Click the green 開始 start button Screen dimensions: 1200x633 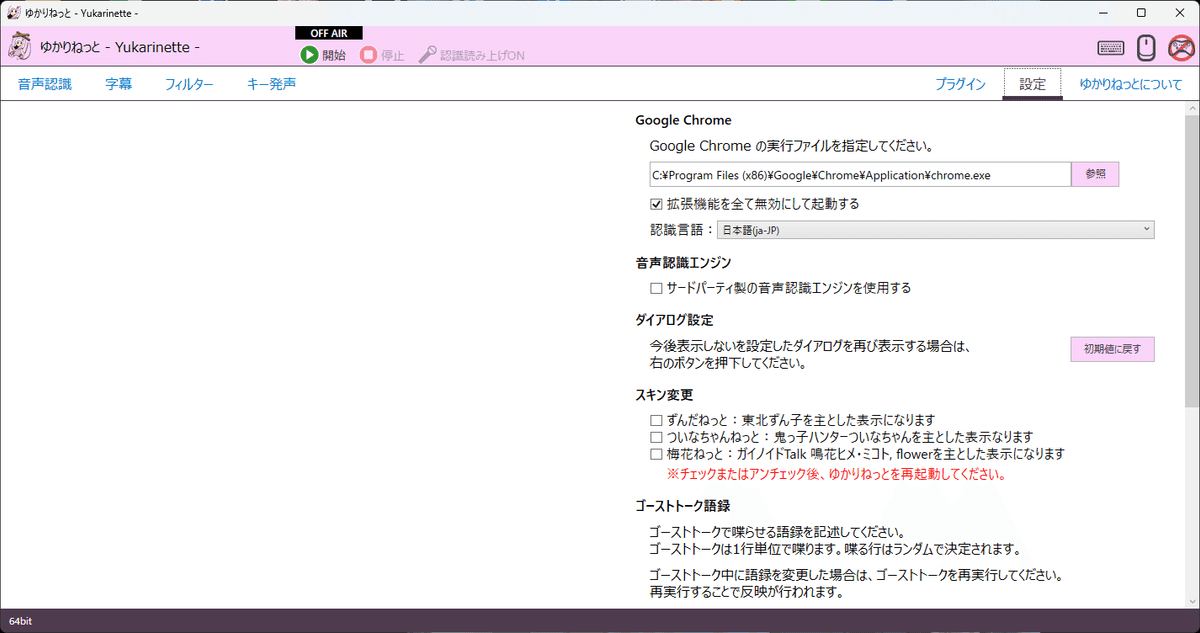click(x=323, y=55)
